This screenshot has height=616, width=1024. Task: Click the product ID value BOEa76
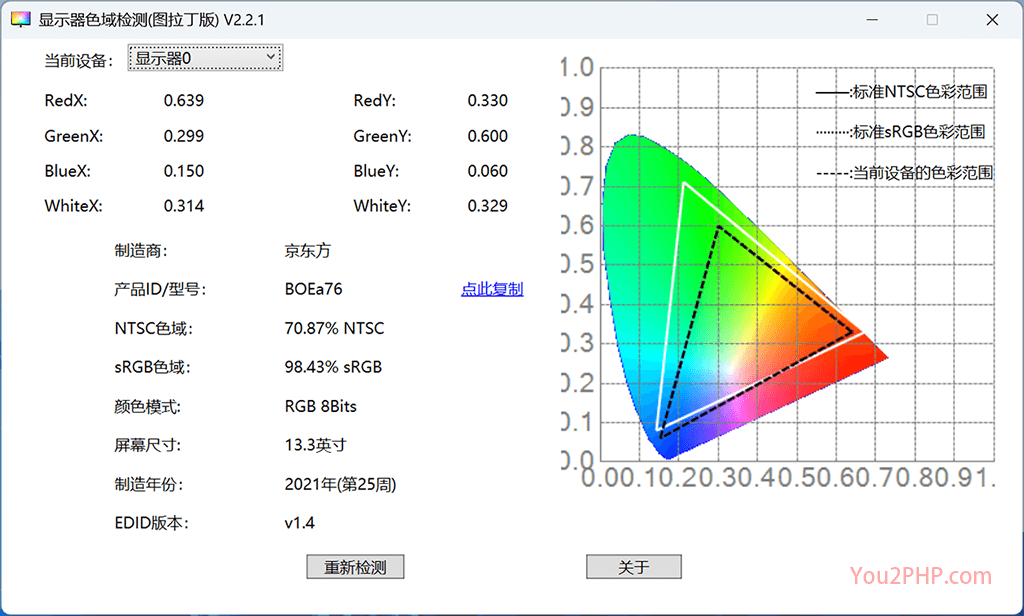tap(313, 290)
